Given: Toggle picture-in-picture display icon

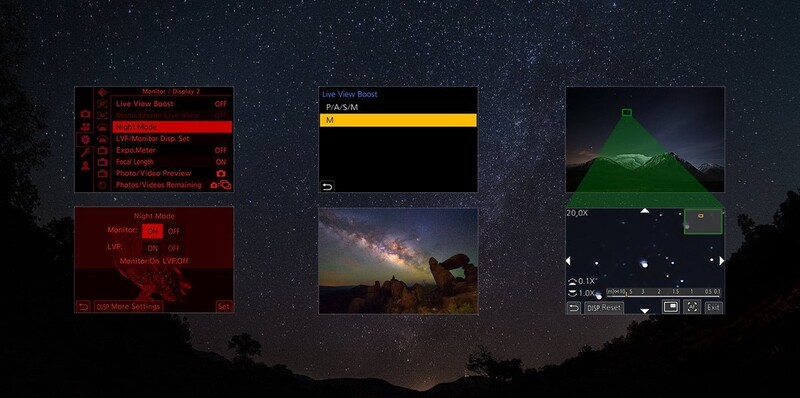Looking at the screenshot, I should (x=670, y=307).
